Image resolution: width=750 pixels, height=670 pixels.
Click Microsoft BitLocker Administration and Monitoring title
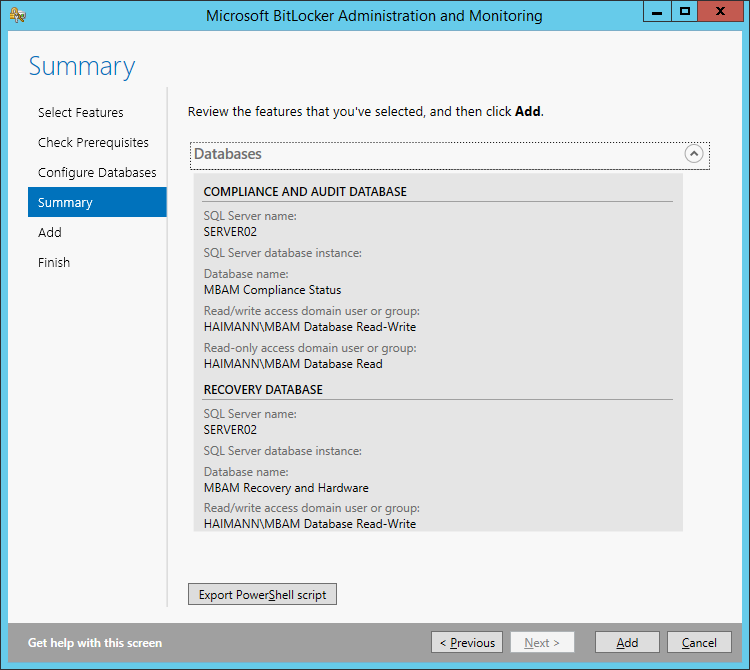(x=374, y=16)
